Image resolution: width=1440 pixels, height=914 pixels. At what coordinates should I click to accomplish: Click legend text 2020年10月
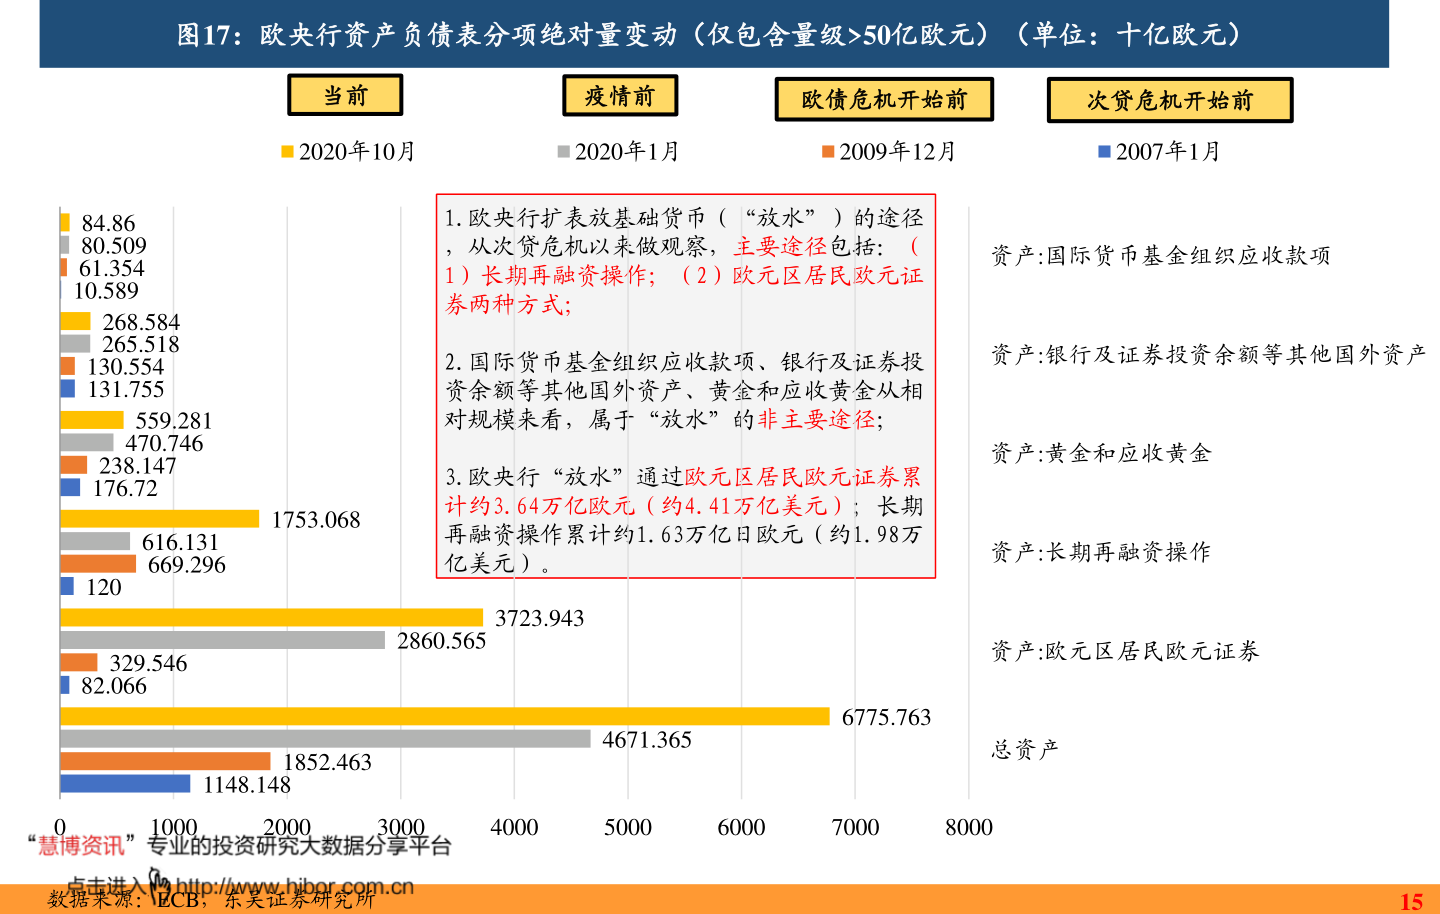(x=357, y=152)
